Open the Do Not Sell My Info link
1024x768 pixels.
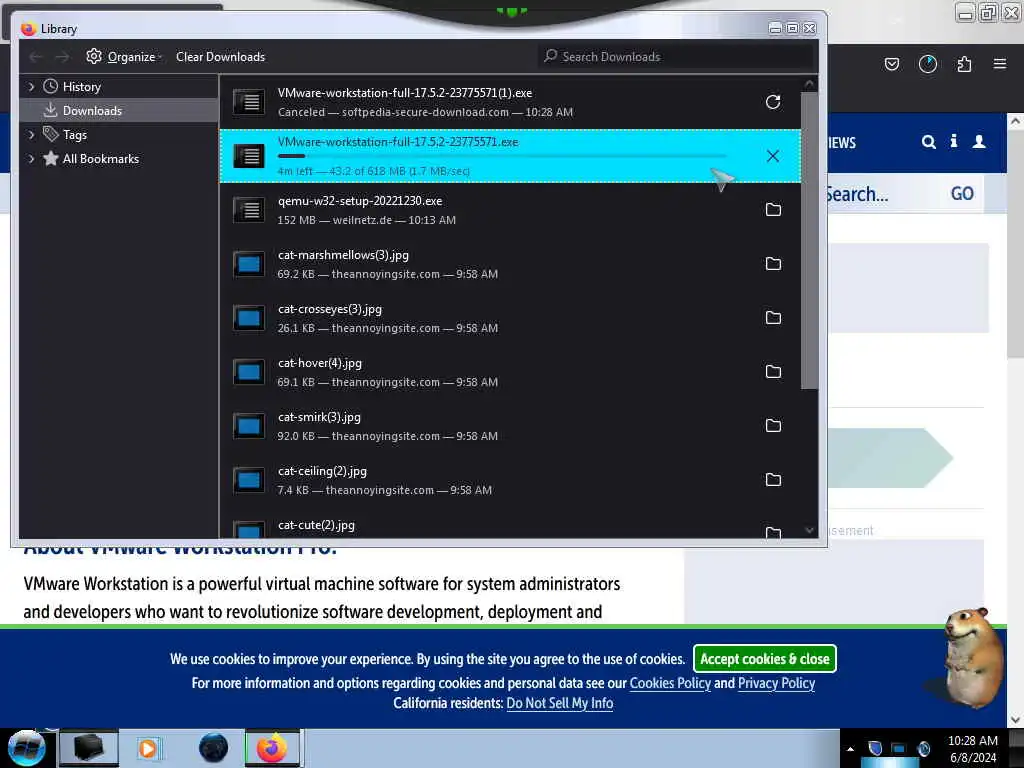click(560, 703)
